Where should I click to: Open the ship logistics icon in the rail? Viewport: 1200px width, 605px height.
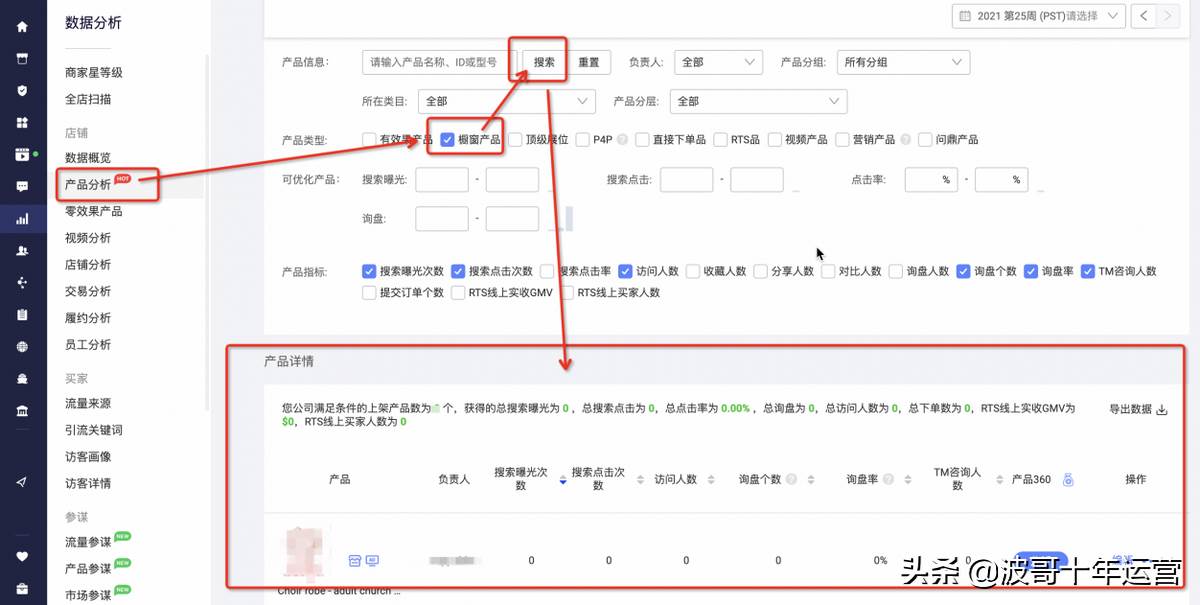(22, 380)
